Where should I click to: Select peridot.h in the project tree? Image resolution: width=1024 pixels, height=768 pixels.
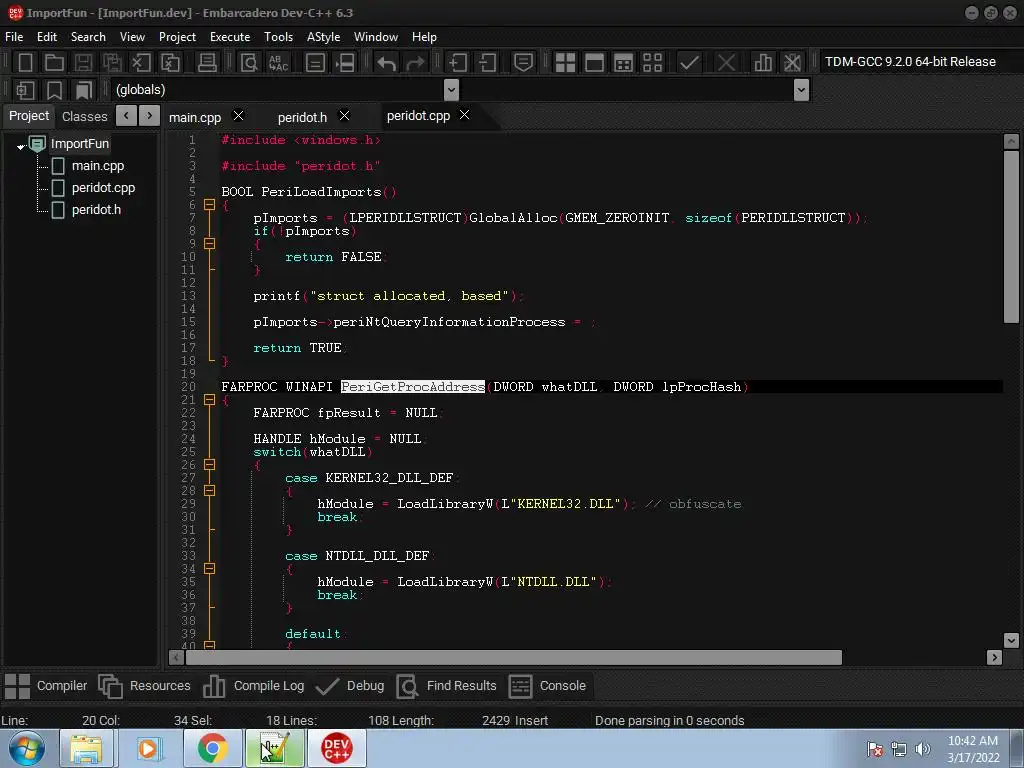point(96,210)
